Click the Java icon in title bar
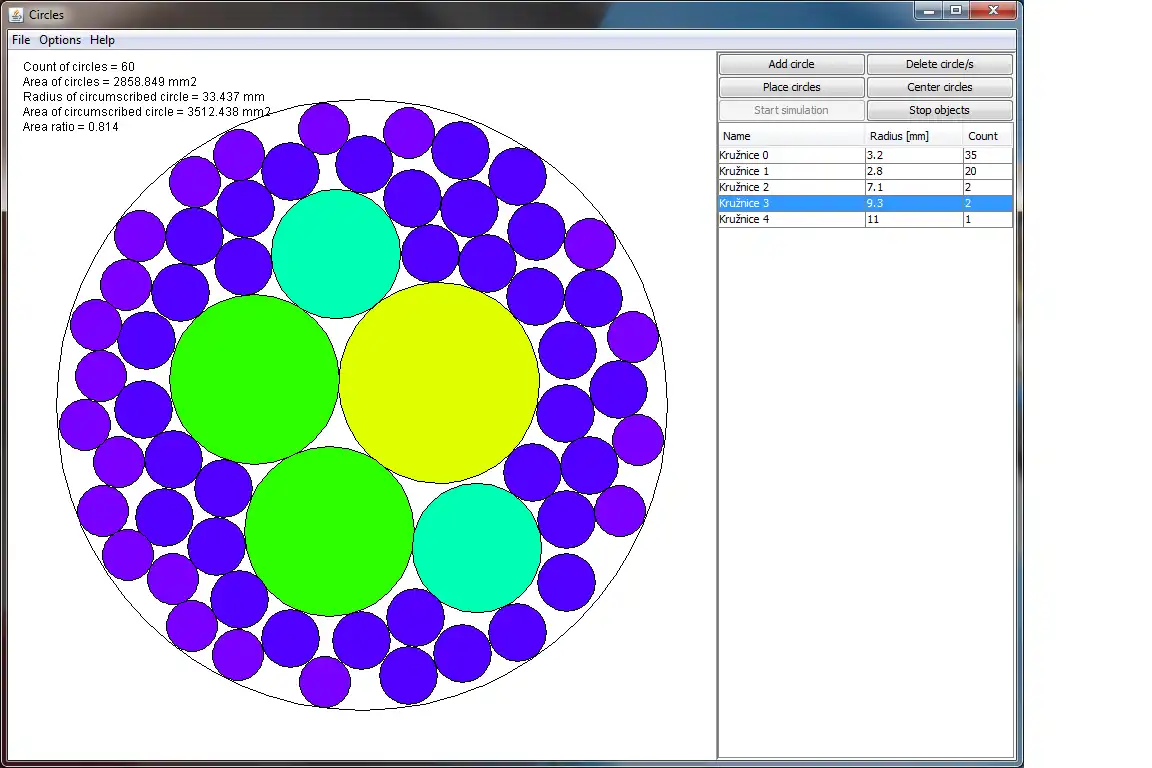This screenshot has height=768, width=1152. pyautogui.click(x=16, y=14)
